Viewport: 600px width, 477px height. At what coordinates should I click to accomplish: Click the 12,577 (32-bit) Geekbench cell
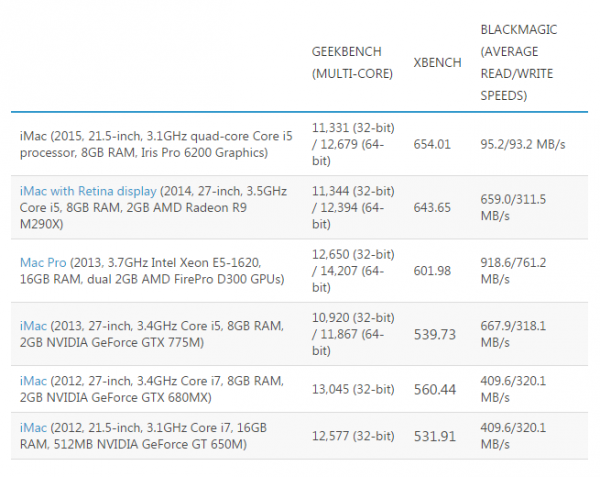[x=353, y=436]
